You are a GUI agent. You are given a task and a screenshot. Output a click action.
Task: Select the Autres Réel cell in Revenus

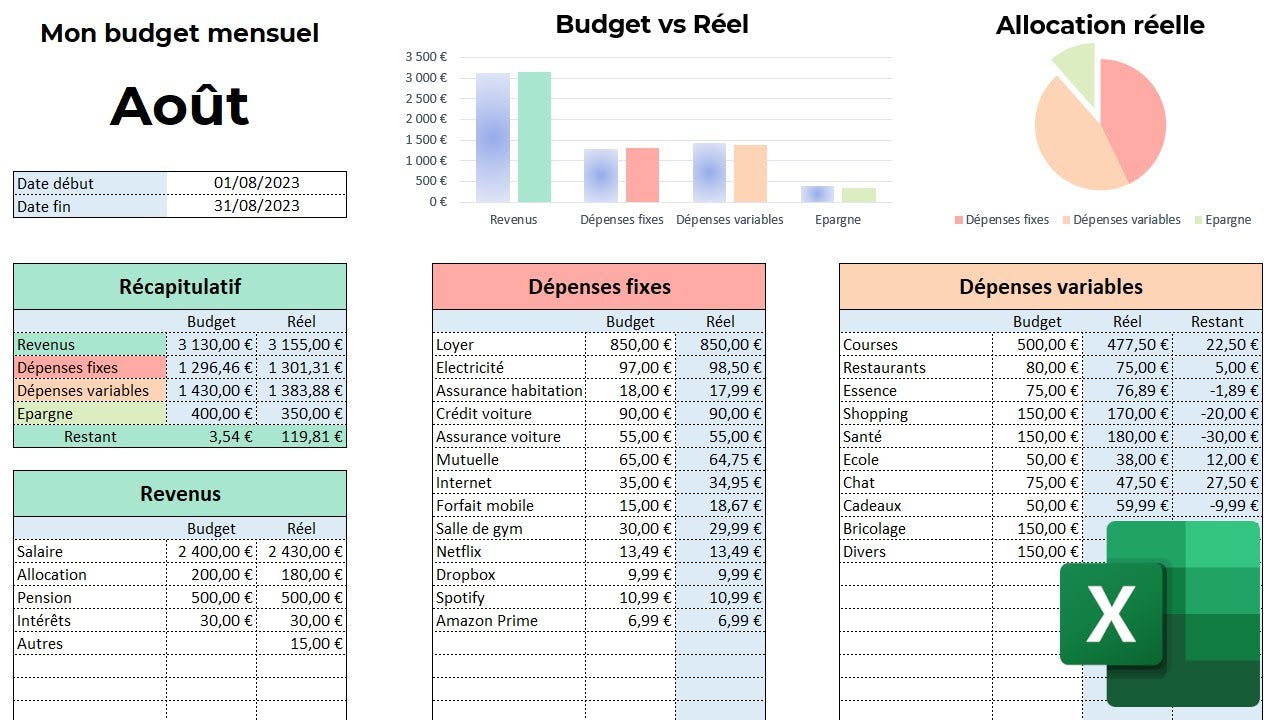coord(301,644)
